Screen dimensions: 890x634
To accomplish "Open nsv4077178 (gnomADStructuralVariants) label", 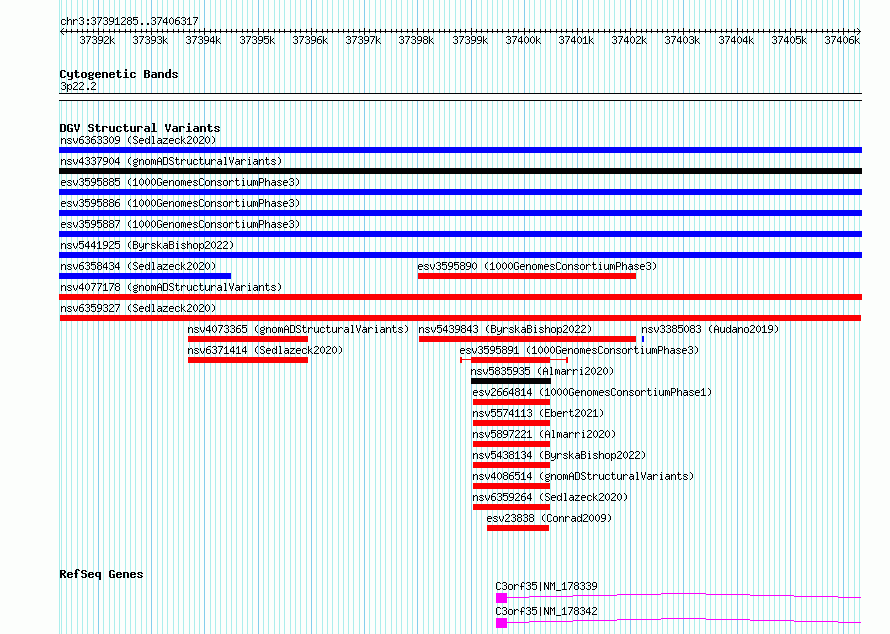I will [x=171, y=287].
